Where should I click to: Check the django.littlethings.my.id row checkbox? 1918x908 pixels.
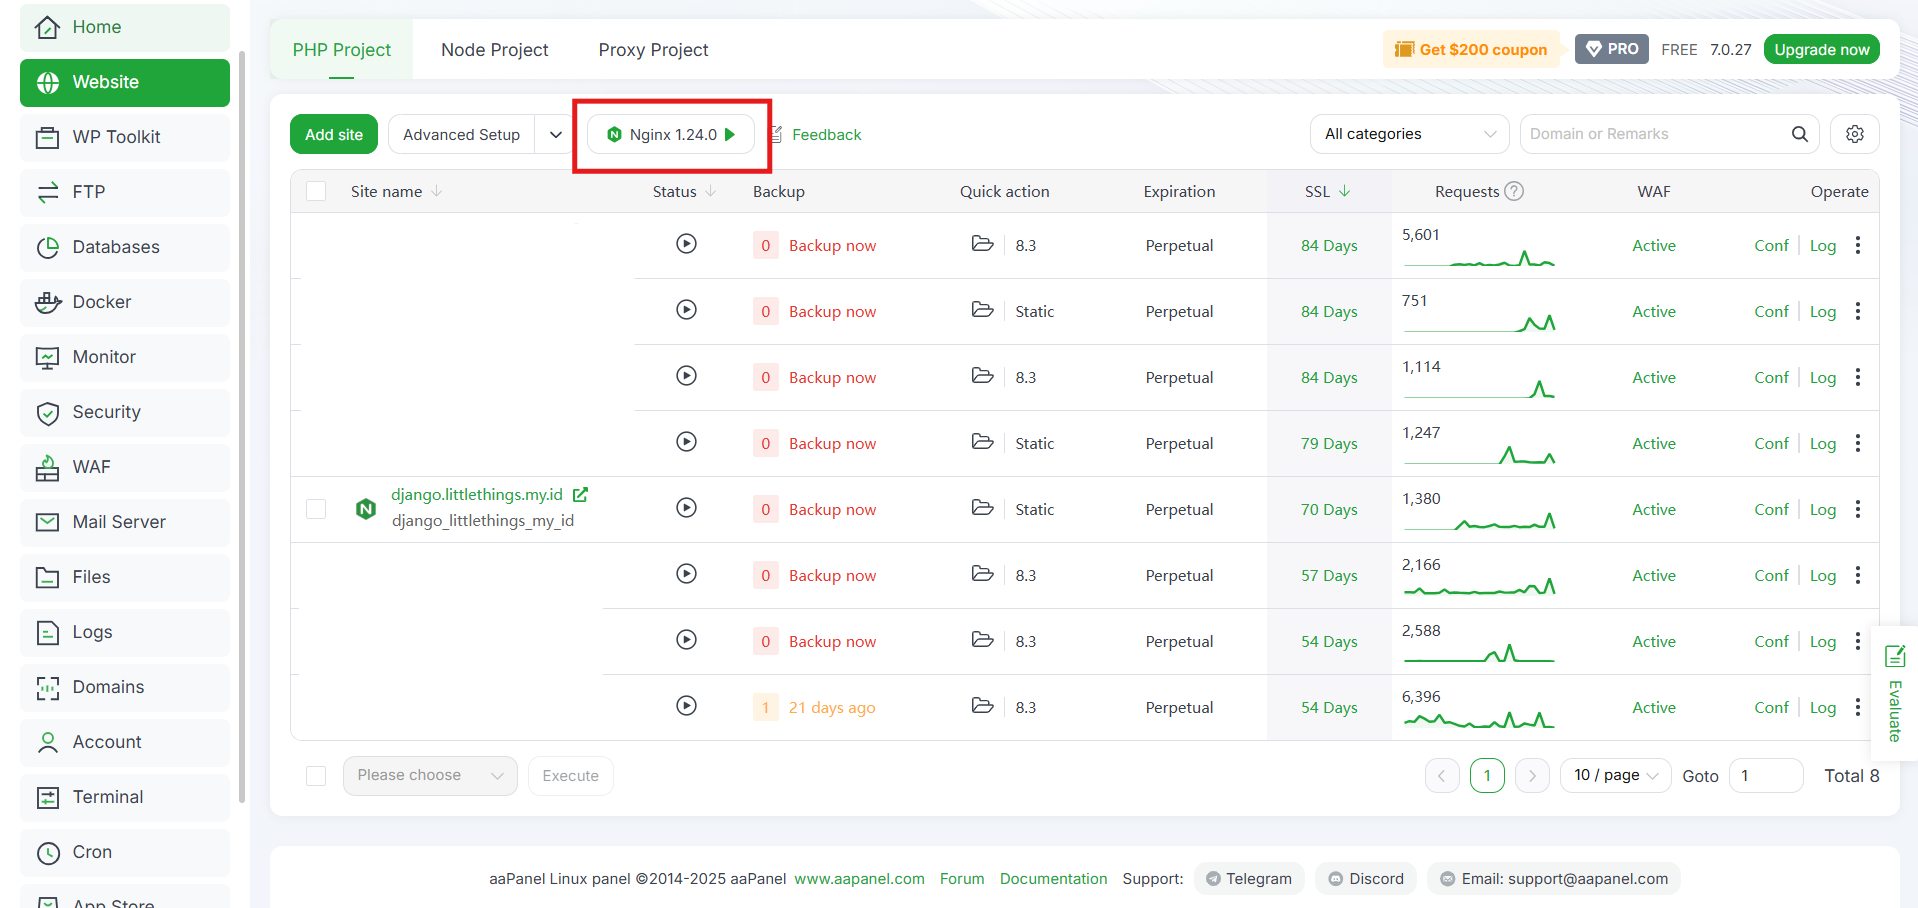pos(316,509)
